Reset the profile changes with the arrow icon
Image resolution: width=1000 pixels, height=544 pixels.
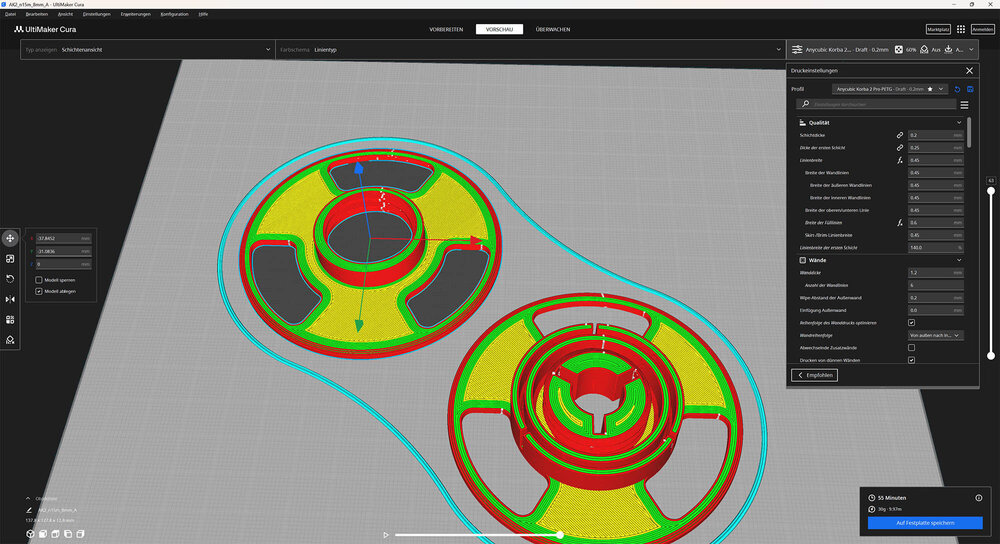957,89
